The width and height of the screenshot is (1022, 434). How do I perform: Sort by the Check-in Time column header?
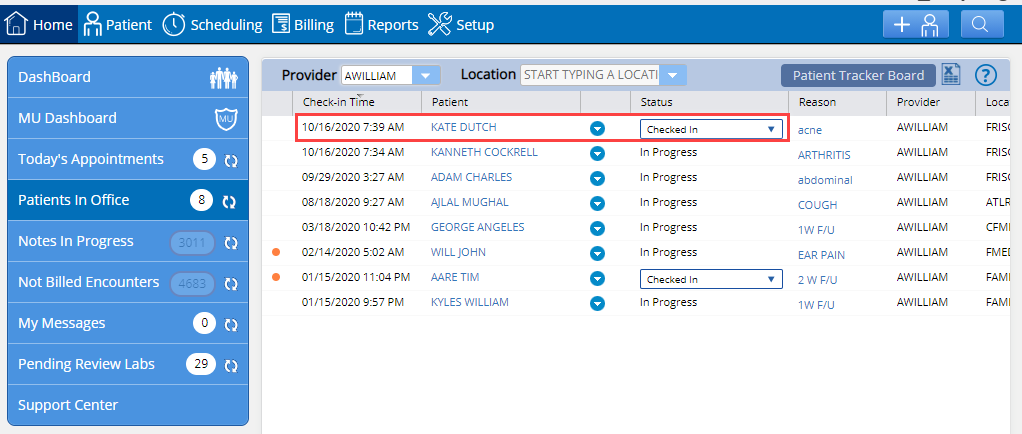click(x=338, y=102)
